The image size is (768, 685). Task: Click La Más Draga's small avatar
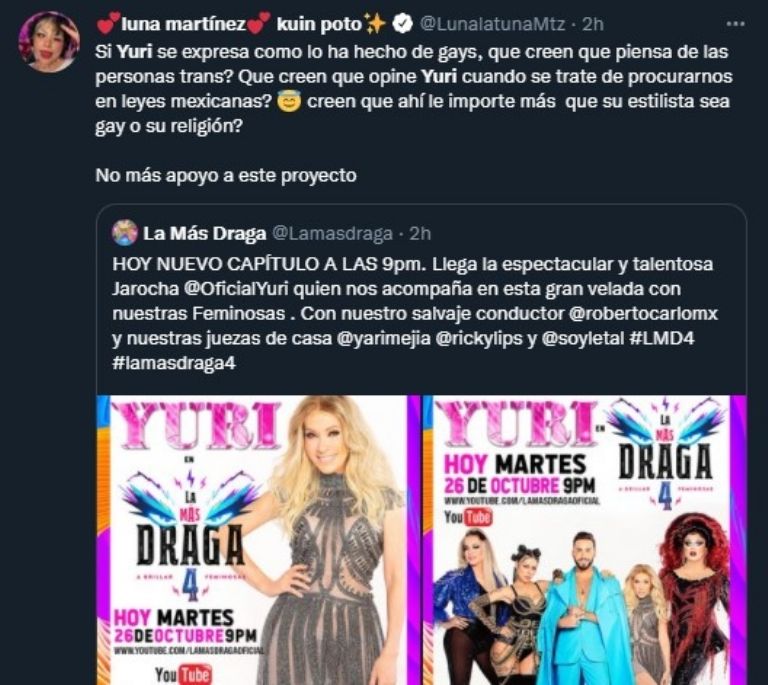(x=124, y=233)
